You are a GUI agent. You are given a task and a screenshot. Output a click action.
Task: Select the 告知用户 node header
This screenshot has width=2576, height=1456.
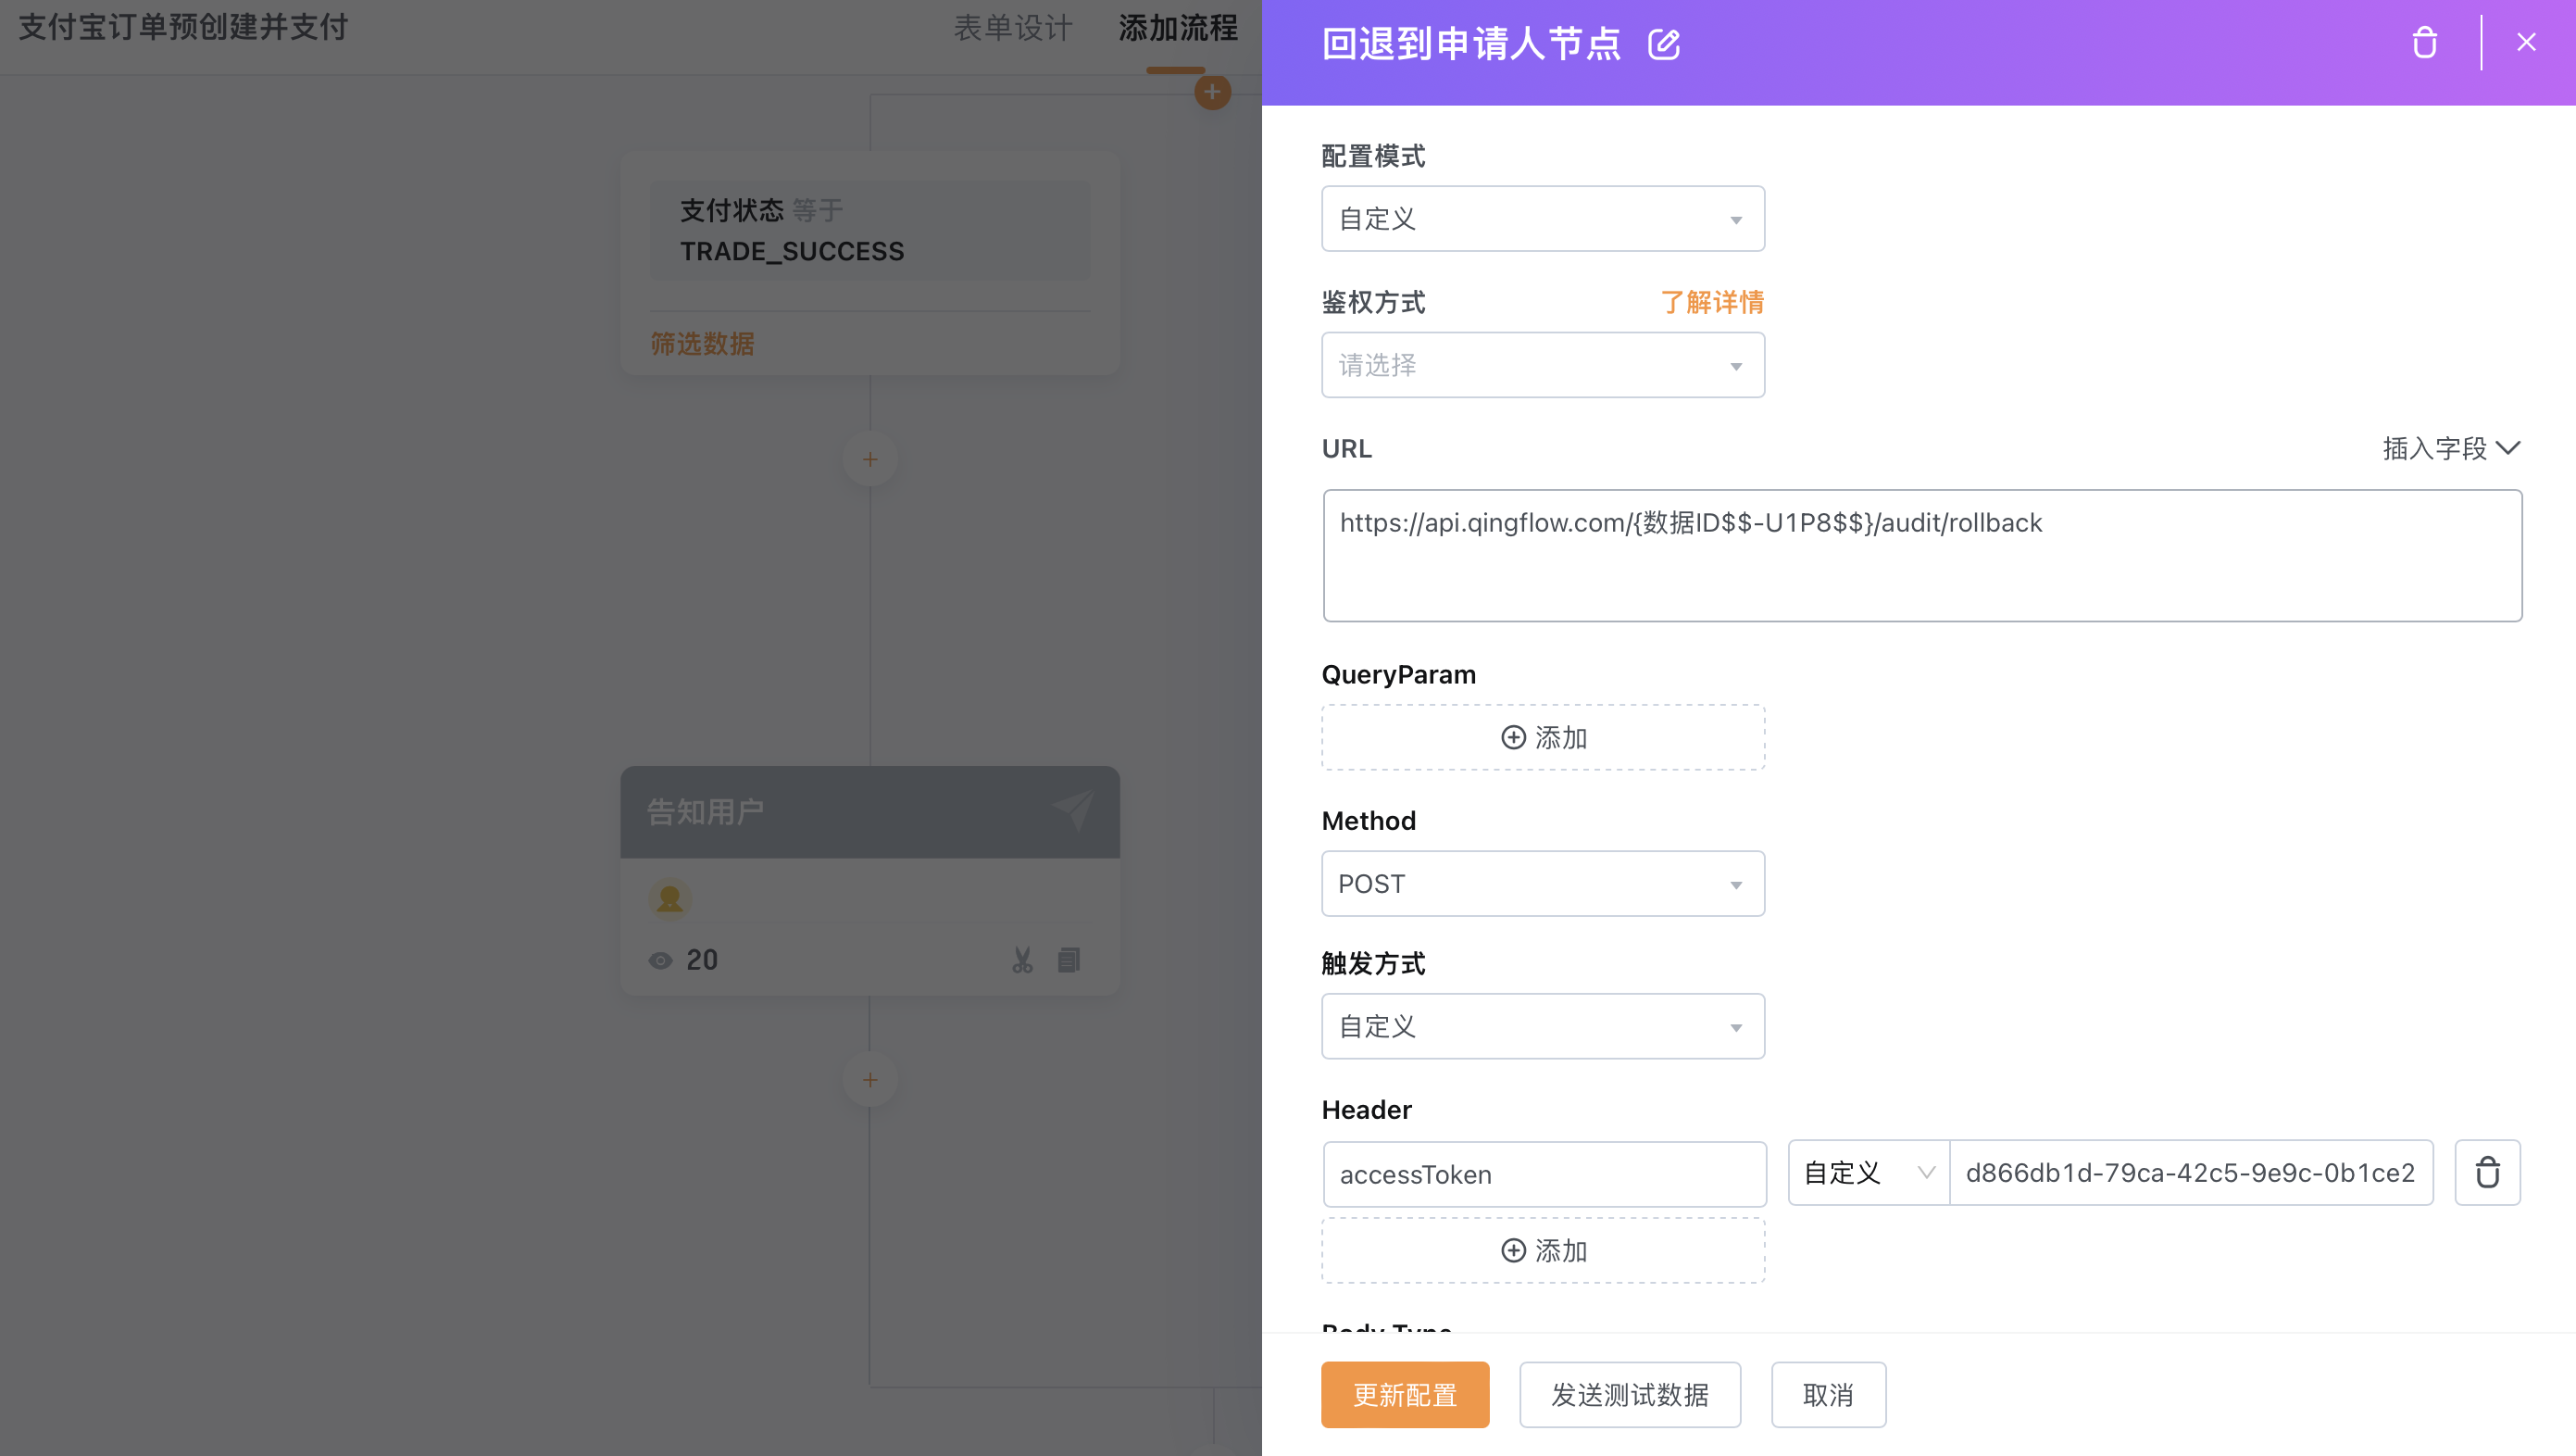pos(870,812)
